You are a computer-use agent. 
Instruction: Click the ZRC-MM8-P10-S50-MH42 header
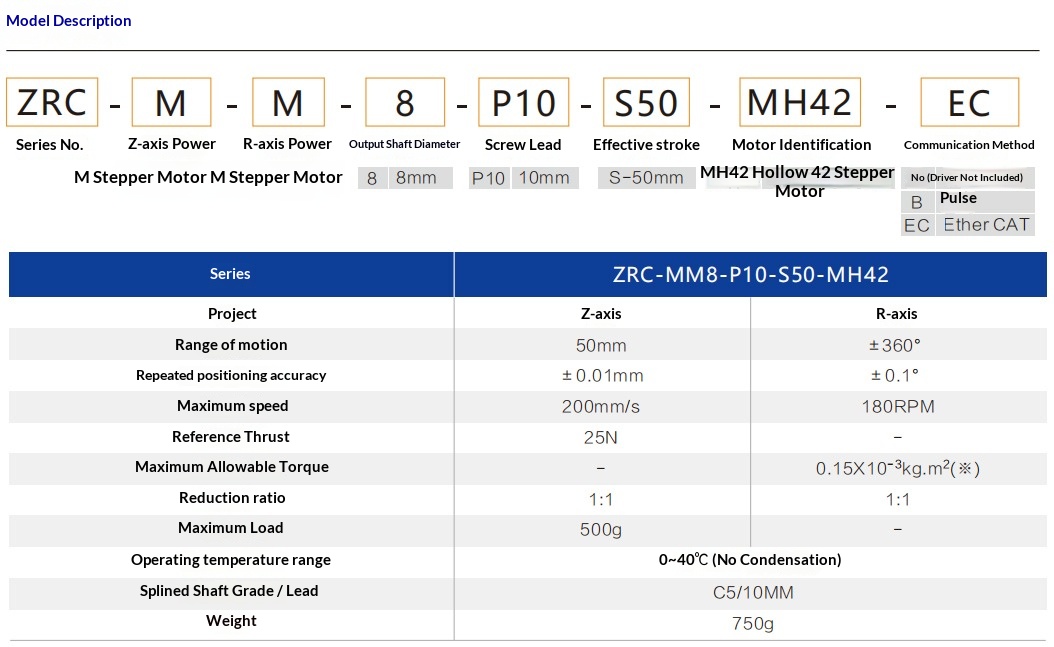750,274
